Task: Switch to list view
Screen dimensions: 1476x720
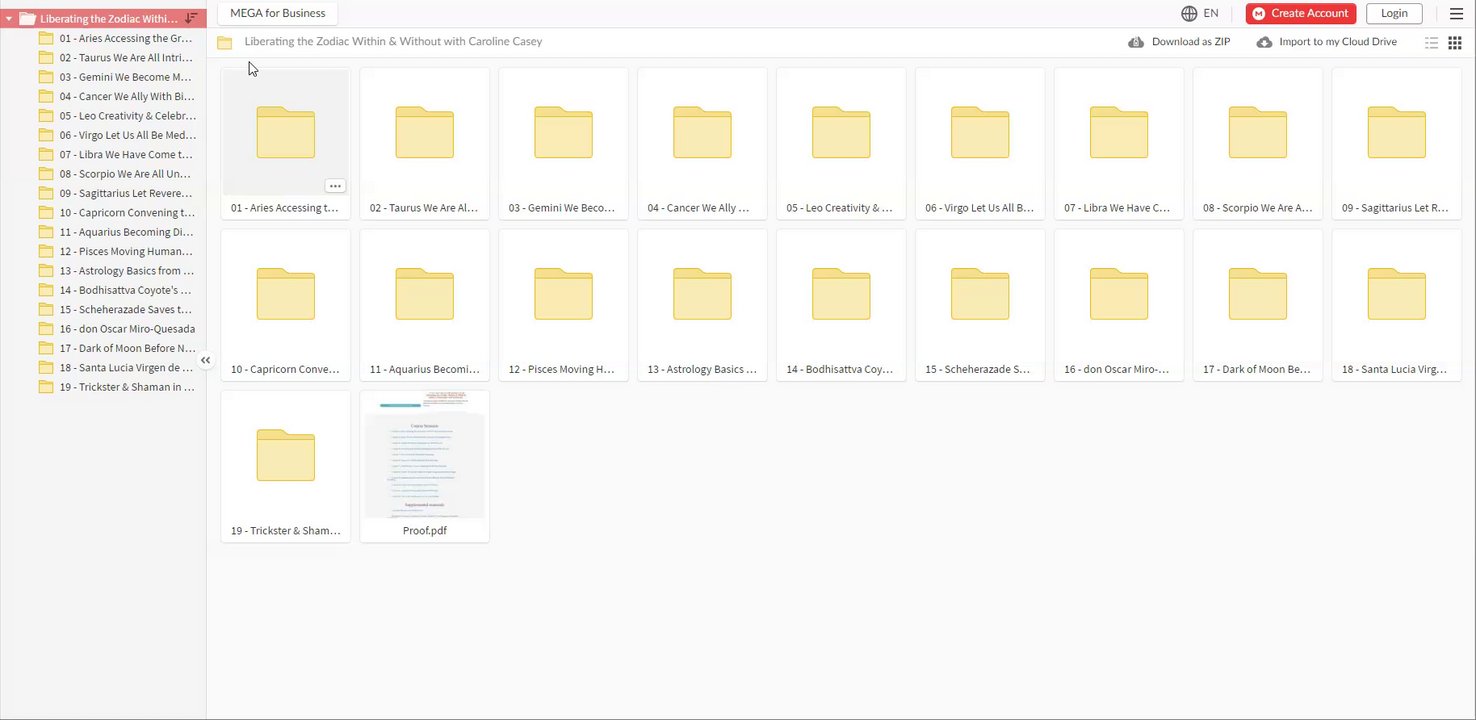Action: coord(1431,43)
